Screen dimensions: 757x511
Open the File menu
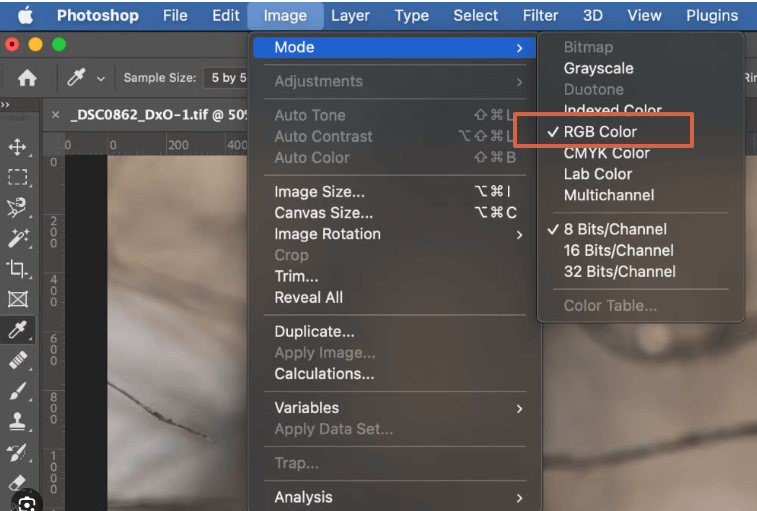[x=175, y=15]
